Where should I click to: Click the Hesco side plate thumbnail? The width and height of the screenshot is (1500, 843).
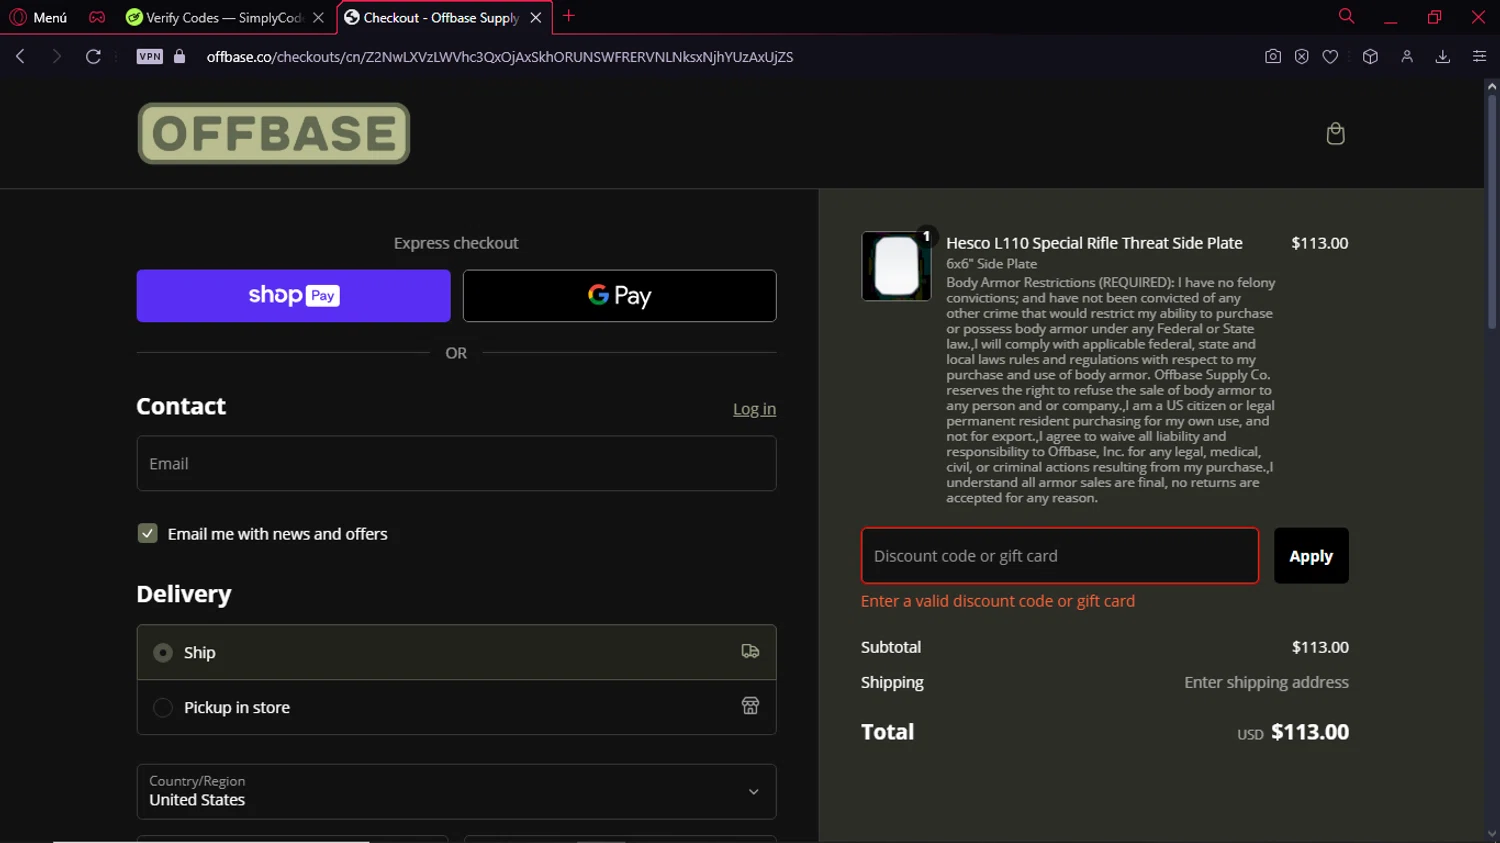click(x=896, y=266)
